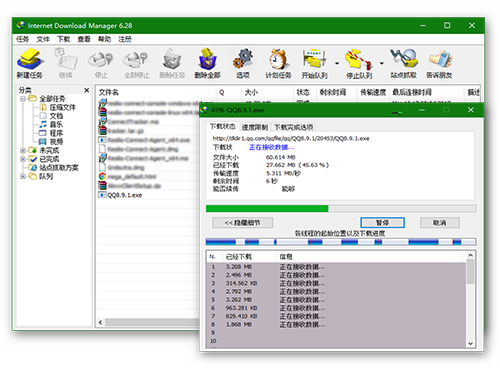Expand the 已完成 tree node
500x376 pixels.
tap(23, 159)
